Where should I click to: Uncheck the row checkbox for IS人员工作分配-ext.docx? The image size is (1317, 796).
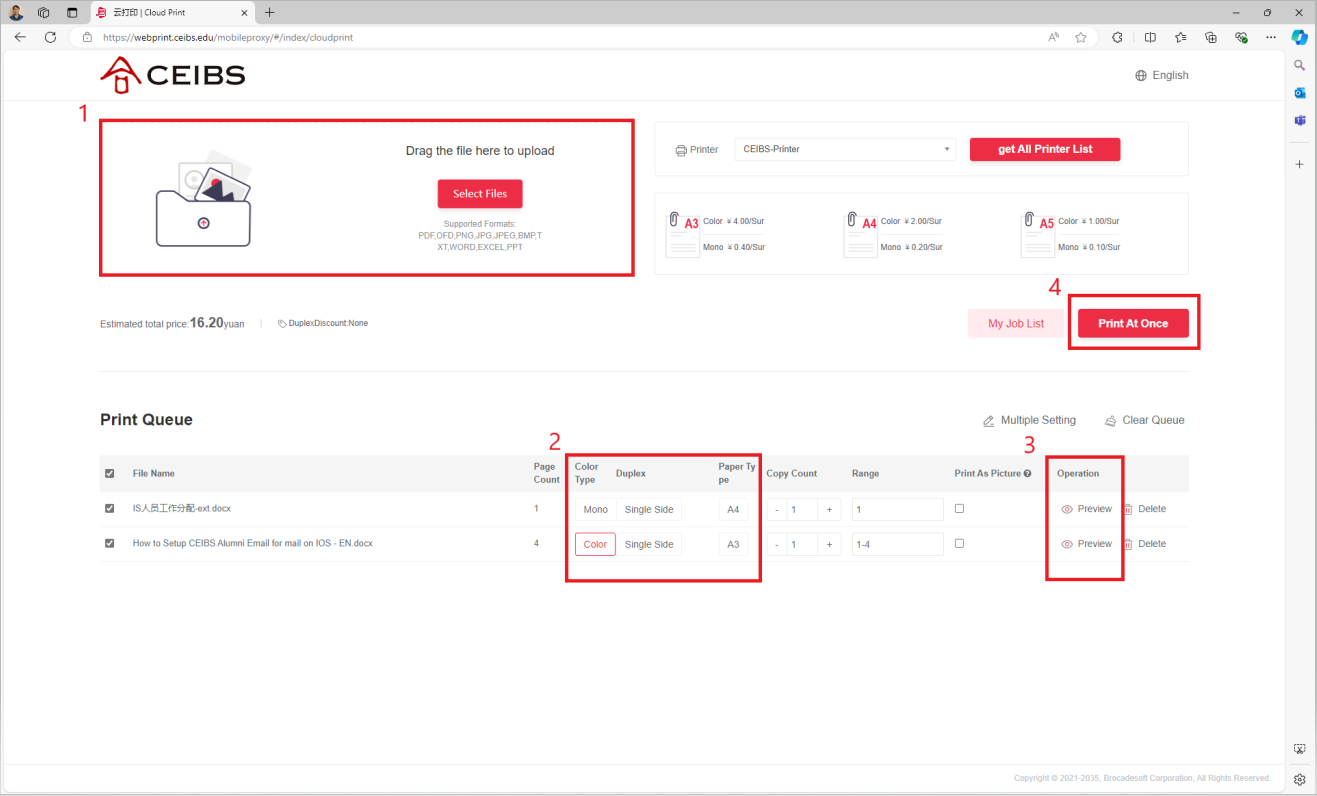tap(109, 508)
